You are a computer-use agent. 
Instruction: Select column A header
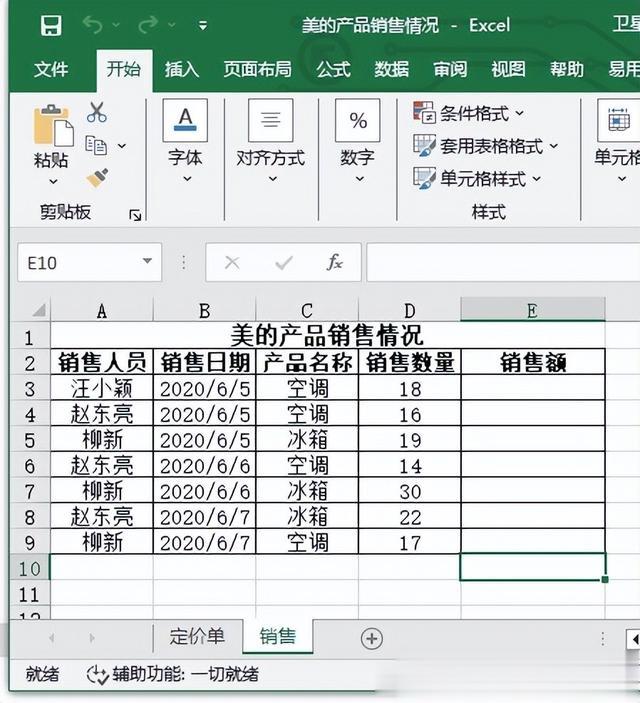[102, 310]
